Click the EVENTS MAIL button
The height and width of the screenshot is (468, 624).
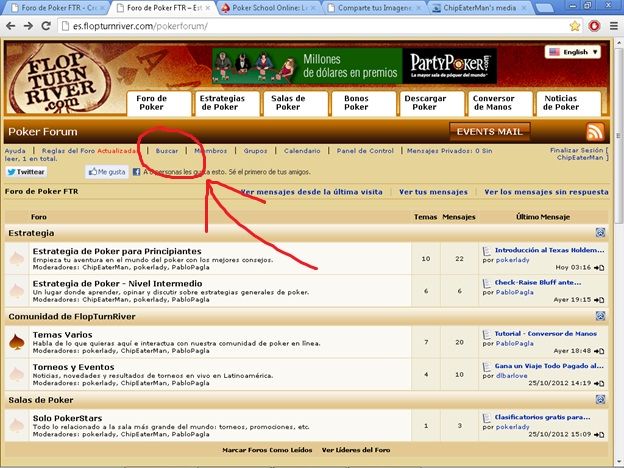pyautogui.click(x=490, y=131)
